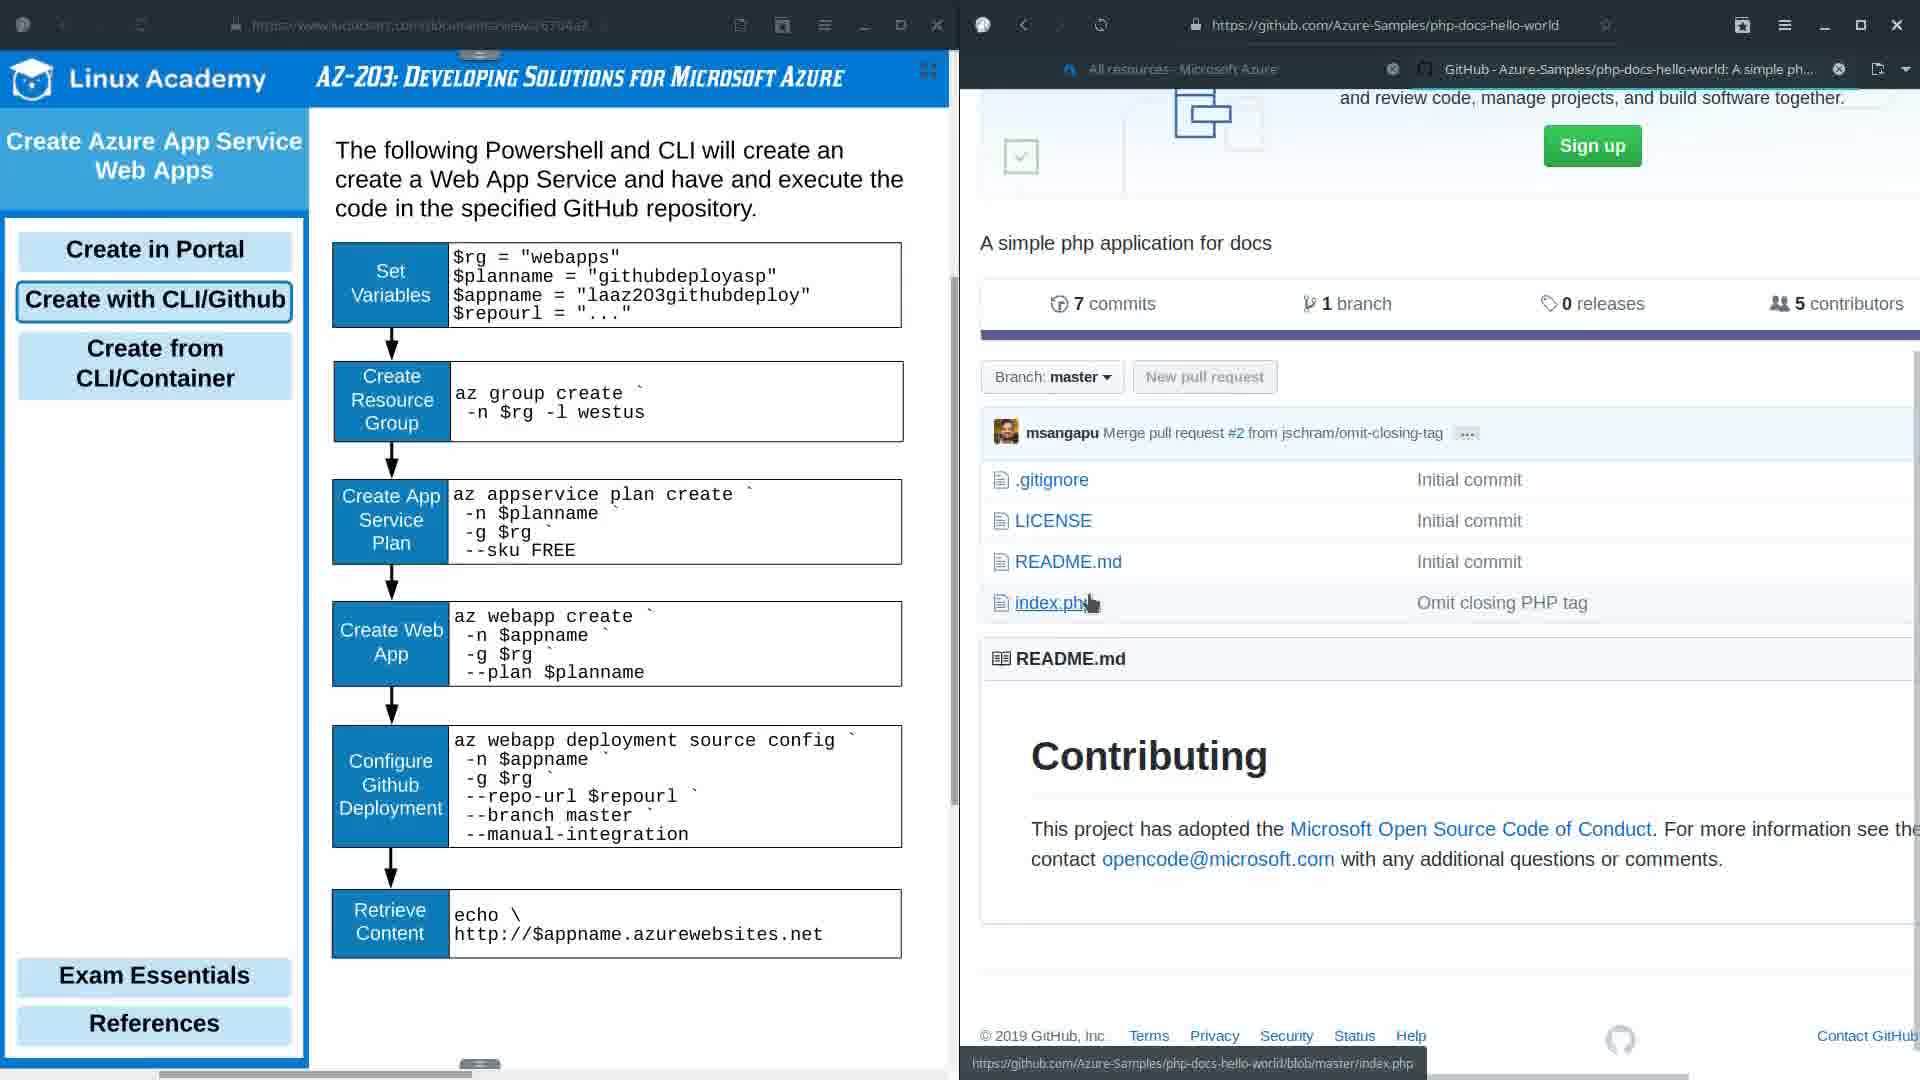Image resolution: width=1920 pixels, height=1080 pixels.
Task: Click the GitHub URL address bar
Action: coord(1385,25)
